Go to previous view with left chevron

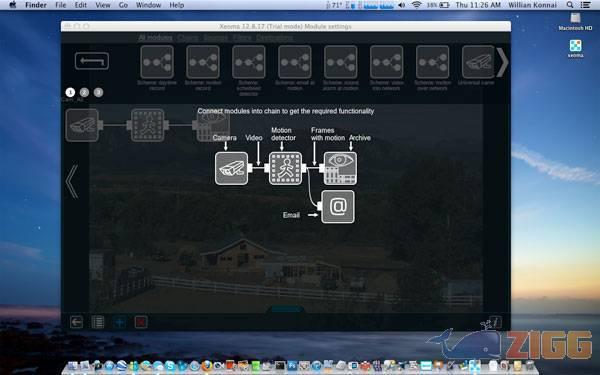72,182
